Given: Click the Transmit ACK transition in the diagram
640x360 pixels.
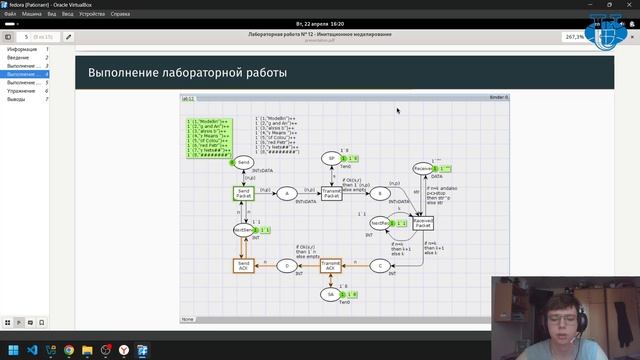Looking at the screenshot, I should [x=331, y=266].
